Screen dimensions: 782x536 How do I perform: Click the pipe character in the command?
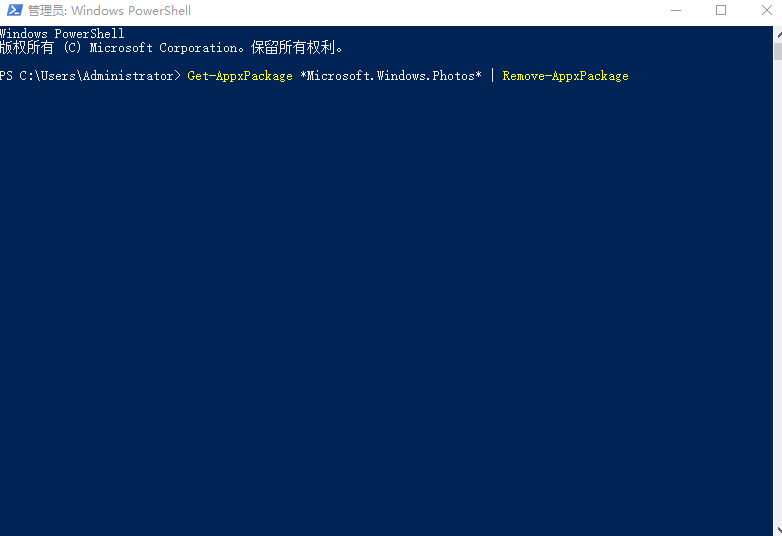[492, 76]
